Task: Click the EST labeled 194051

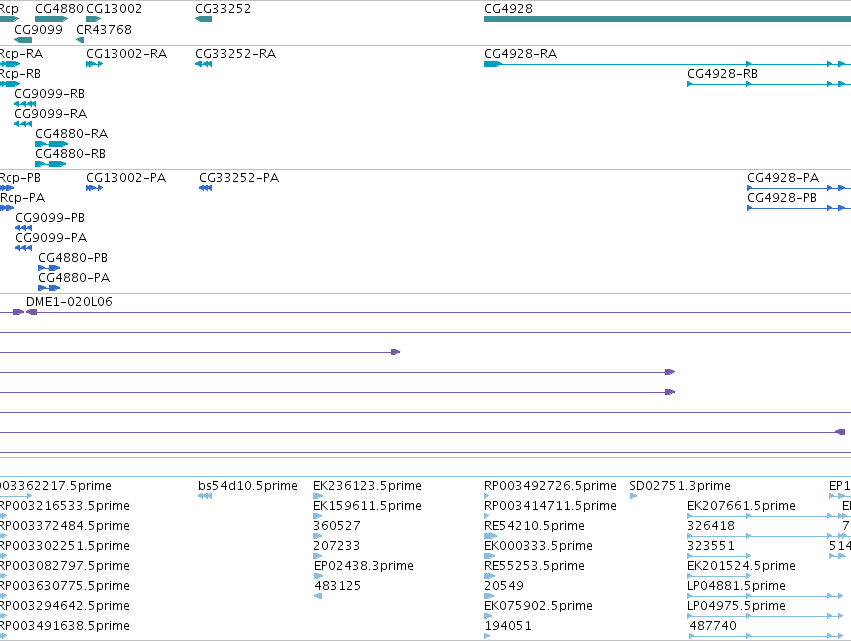Action: click(508, 626)
